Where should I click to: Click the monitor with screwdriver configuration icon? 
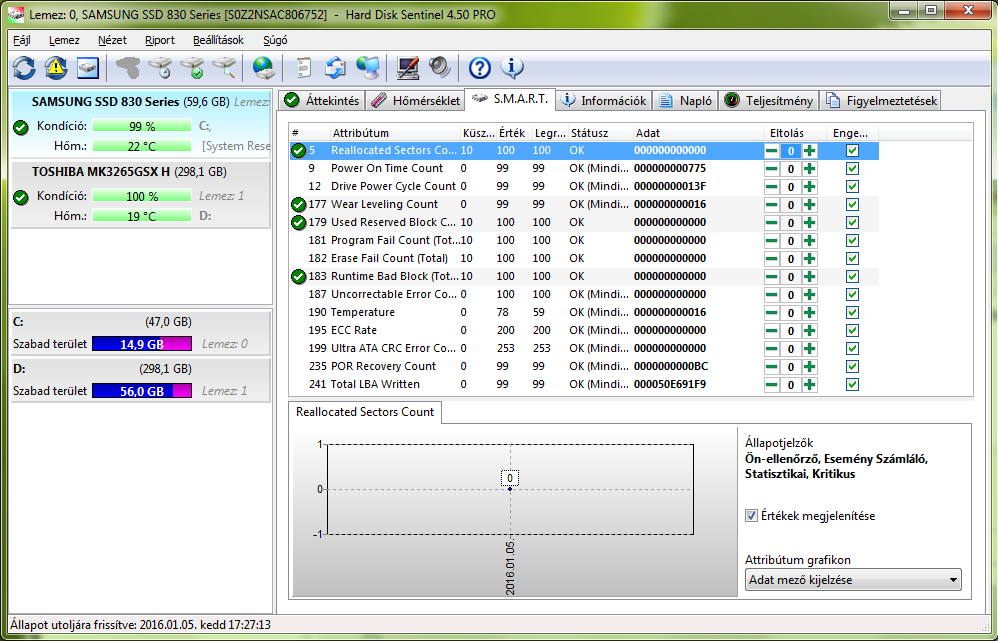tap(407, 67)
